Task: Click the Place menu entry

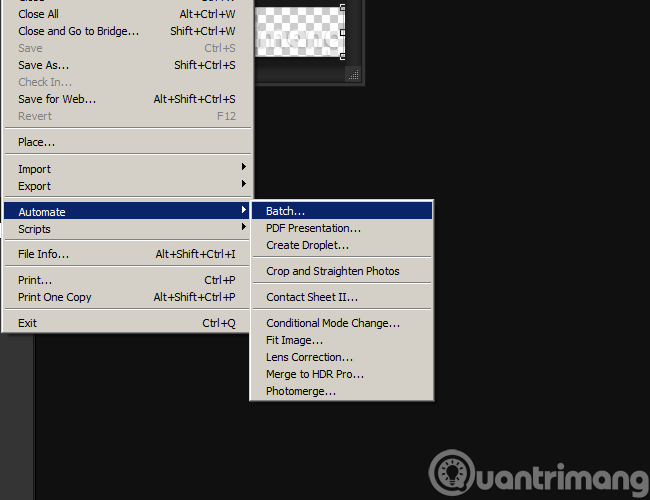Action: pos(127,142)
